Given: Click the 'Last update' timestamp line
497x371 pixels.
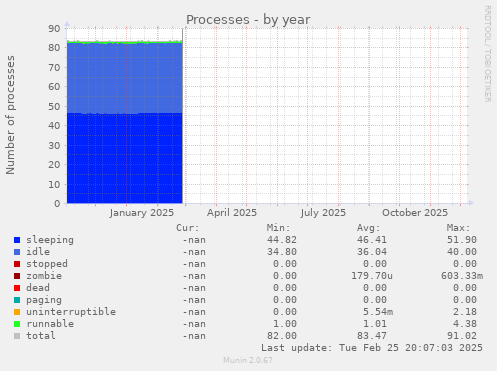Looking at the screenshot, I should (372, 348).
